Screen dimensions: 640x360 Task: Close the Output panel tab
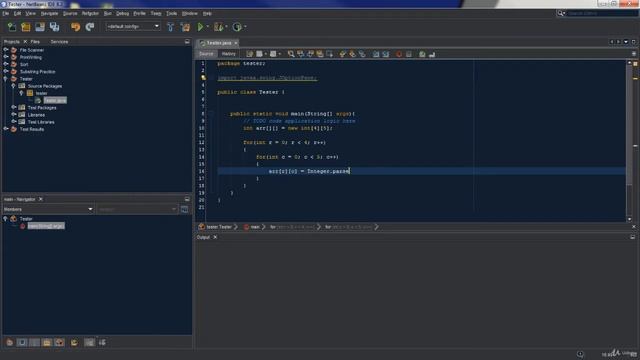point(215,237)
